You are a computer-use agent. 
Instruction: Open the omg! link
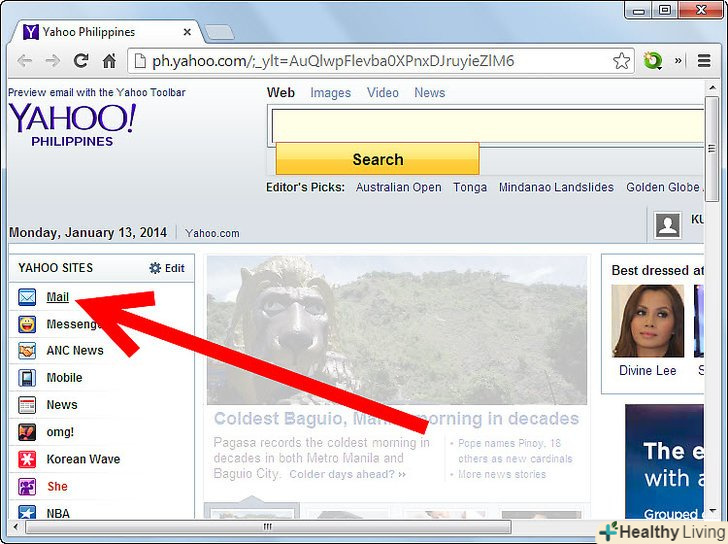60,432
